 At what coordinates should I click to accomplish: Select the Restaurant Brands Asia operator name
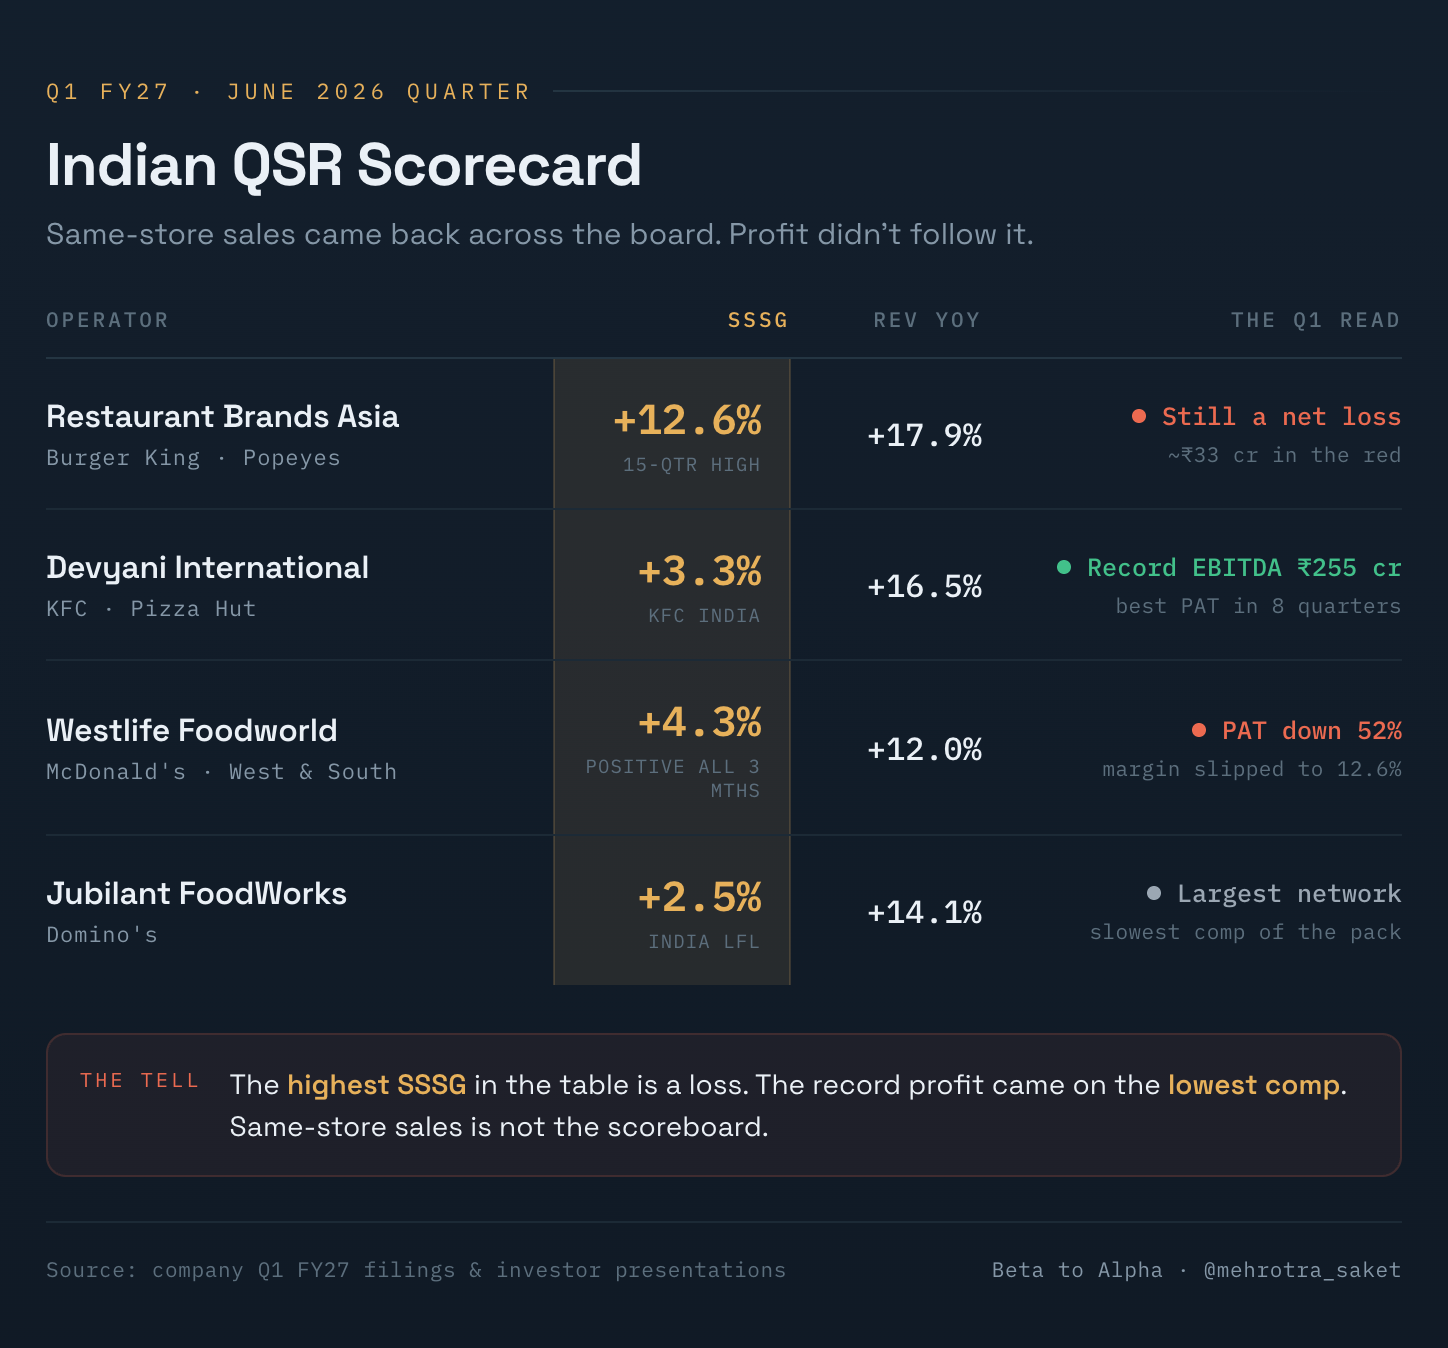[223, 416]
